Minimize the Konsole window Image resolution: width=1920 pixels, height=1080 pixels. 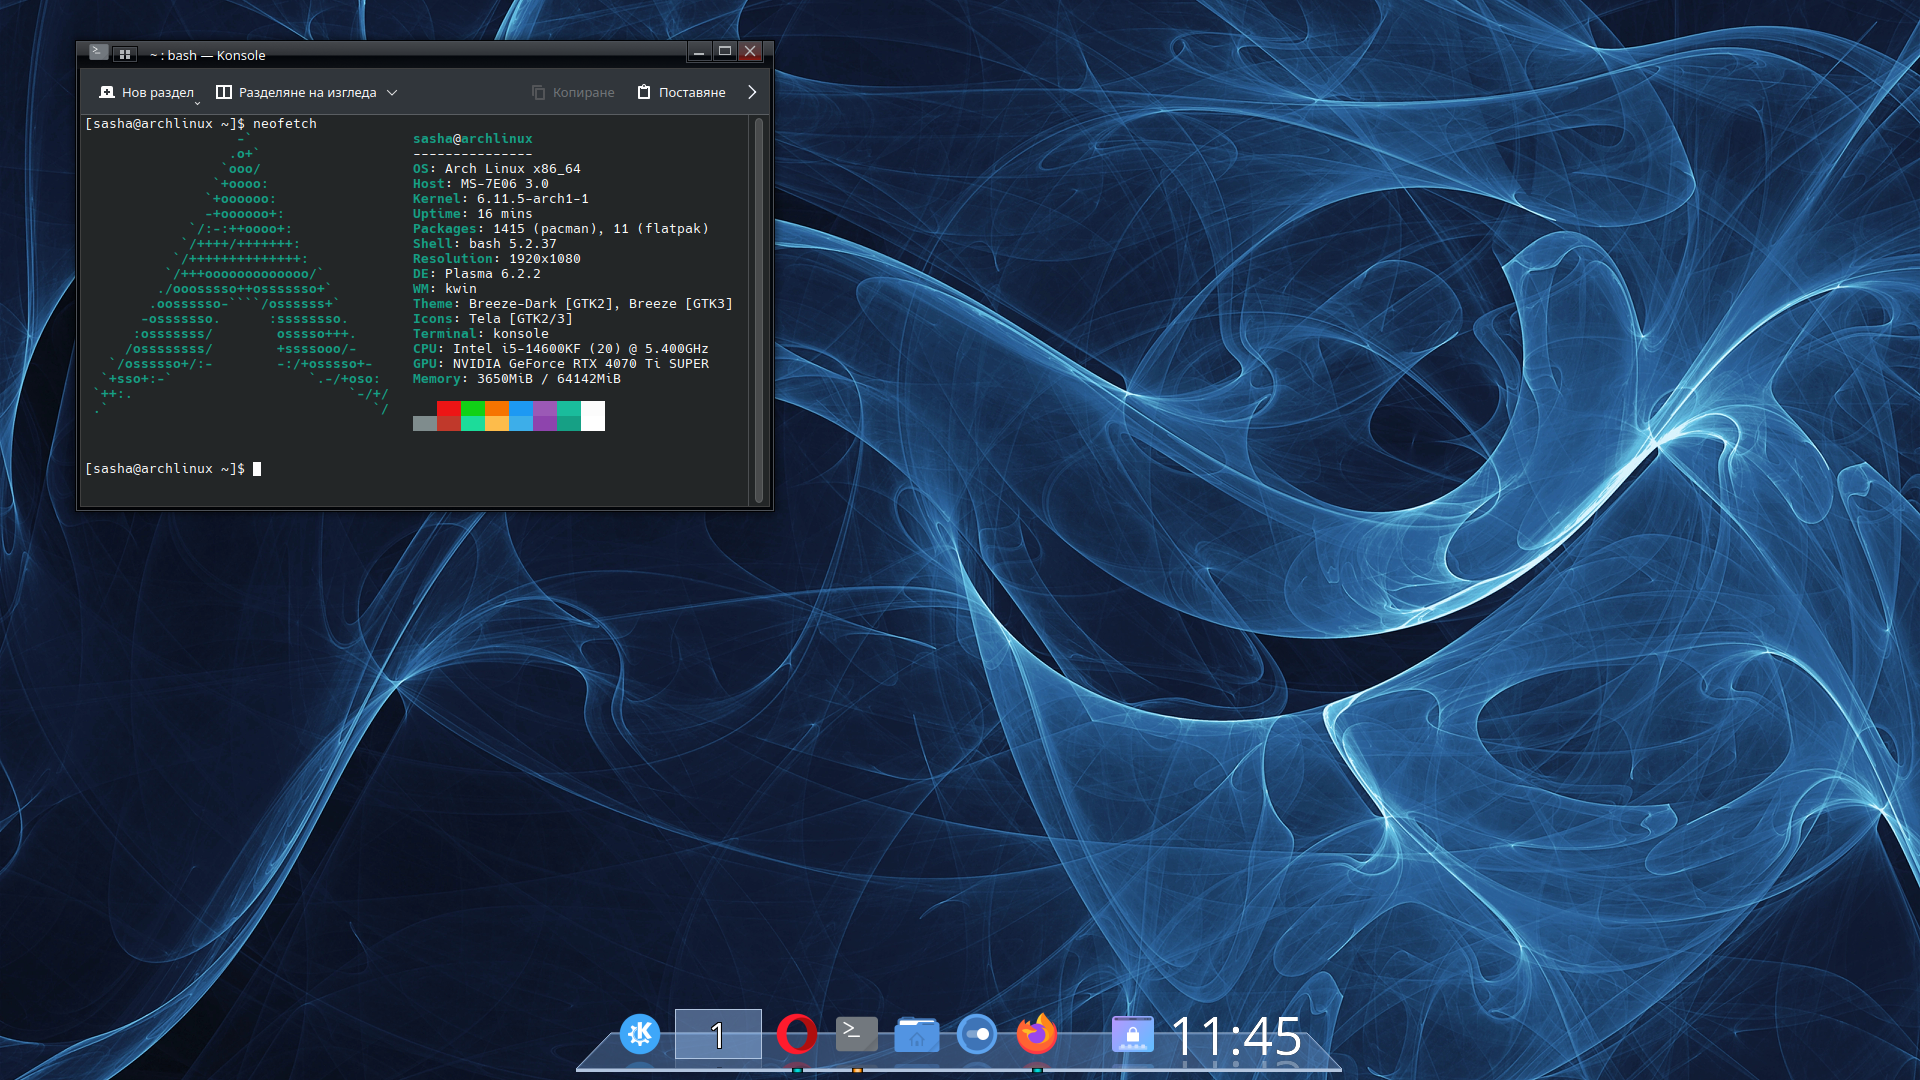699,52
